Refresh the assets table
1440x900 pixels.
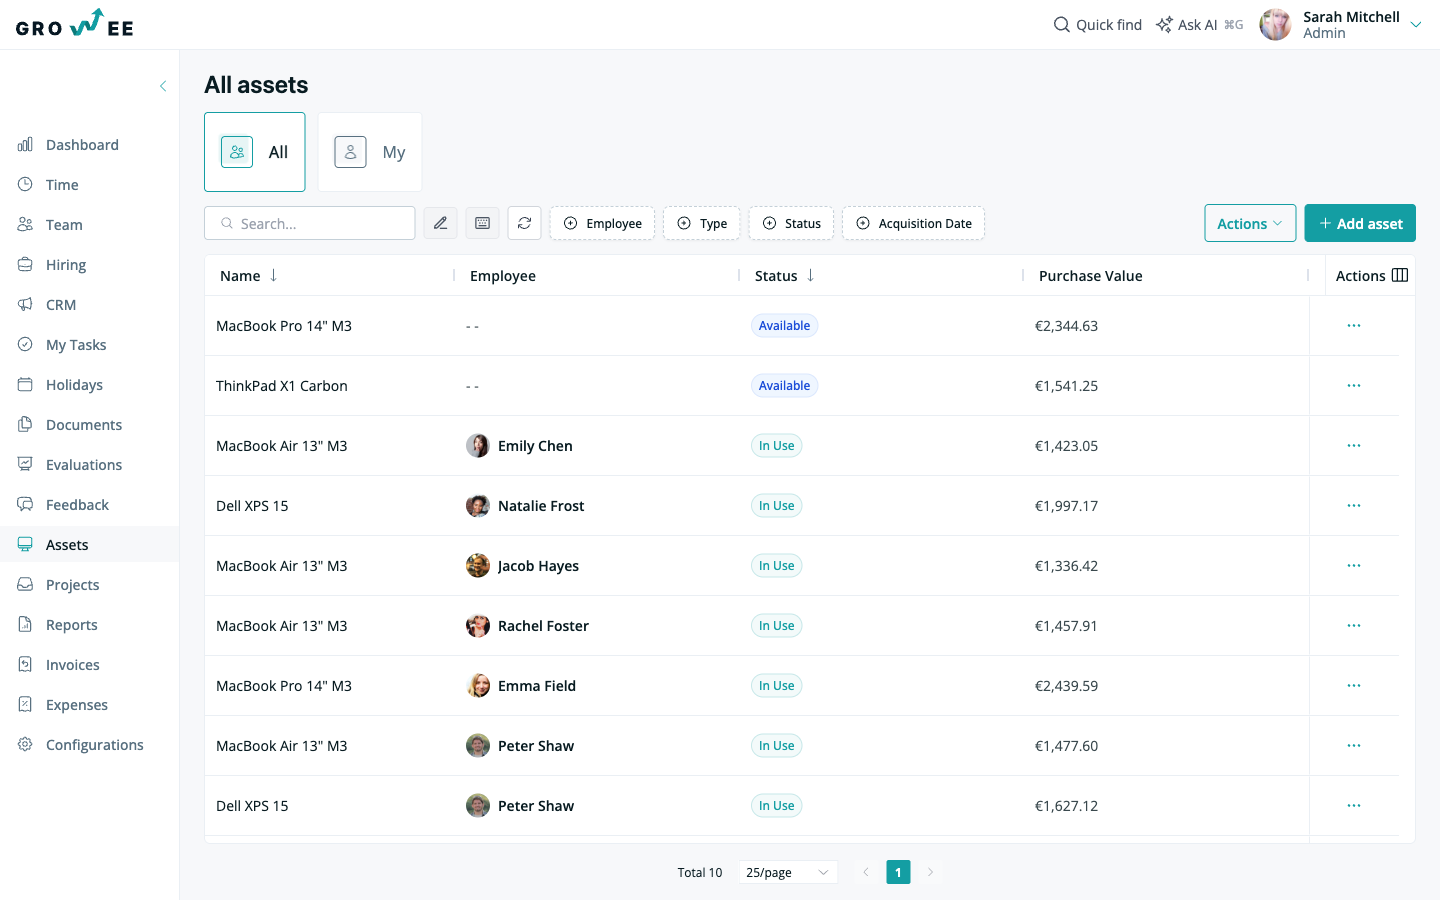(x=524, y=223)
